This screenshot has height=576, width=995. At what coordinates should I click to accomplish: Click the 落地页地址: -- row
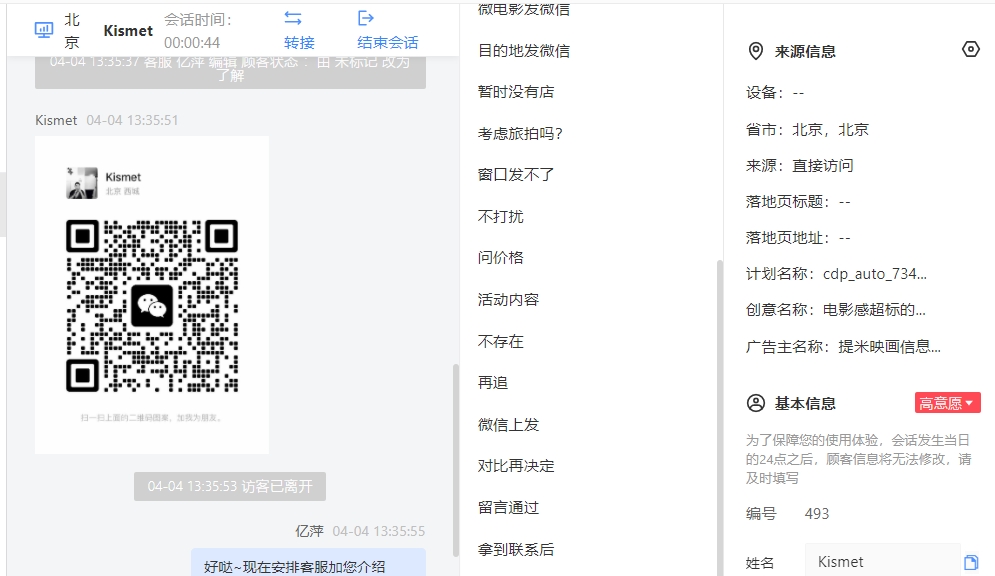[798, 239]
